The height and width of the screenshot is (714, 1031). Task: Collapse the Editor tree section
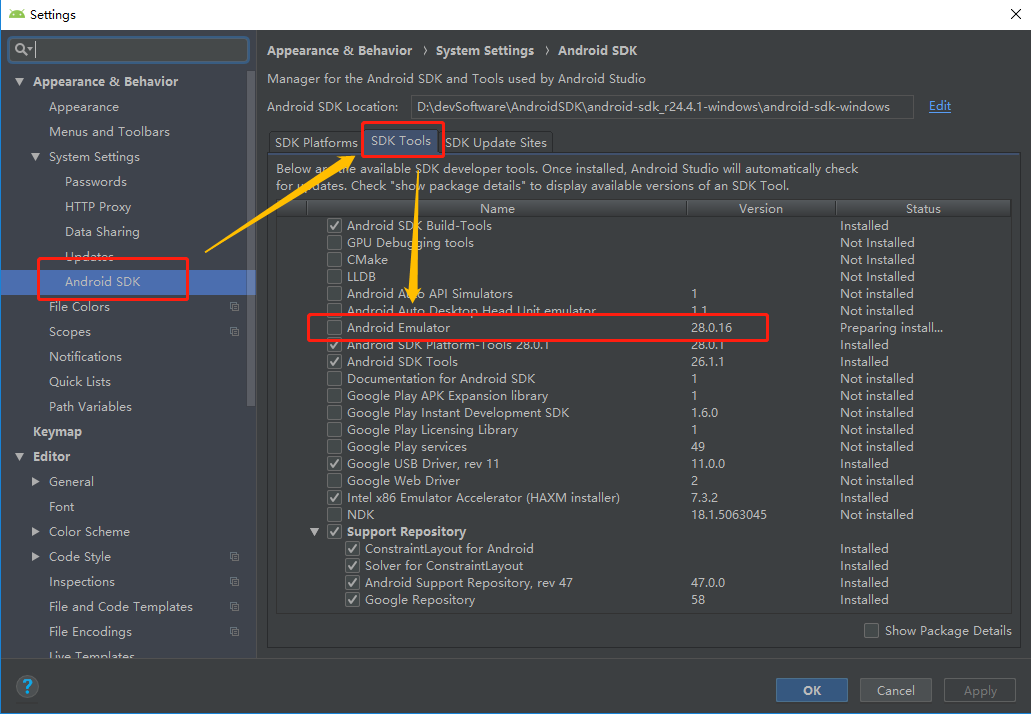click(20, 456)
